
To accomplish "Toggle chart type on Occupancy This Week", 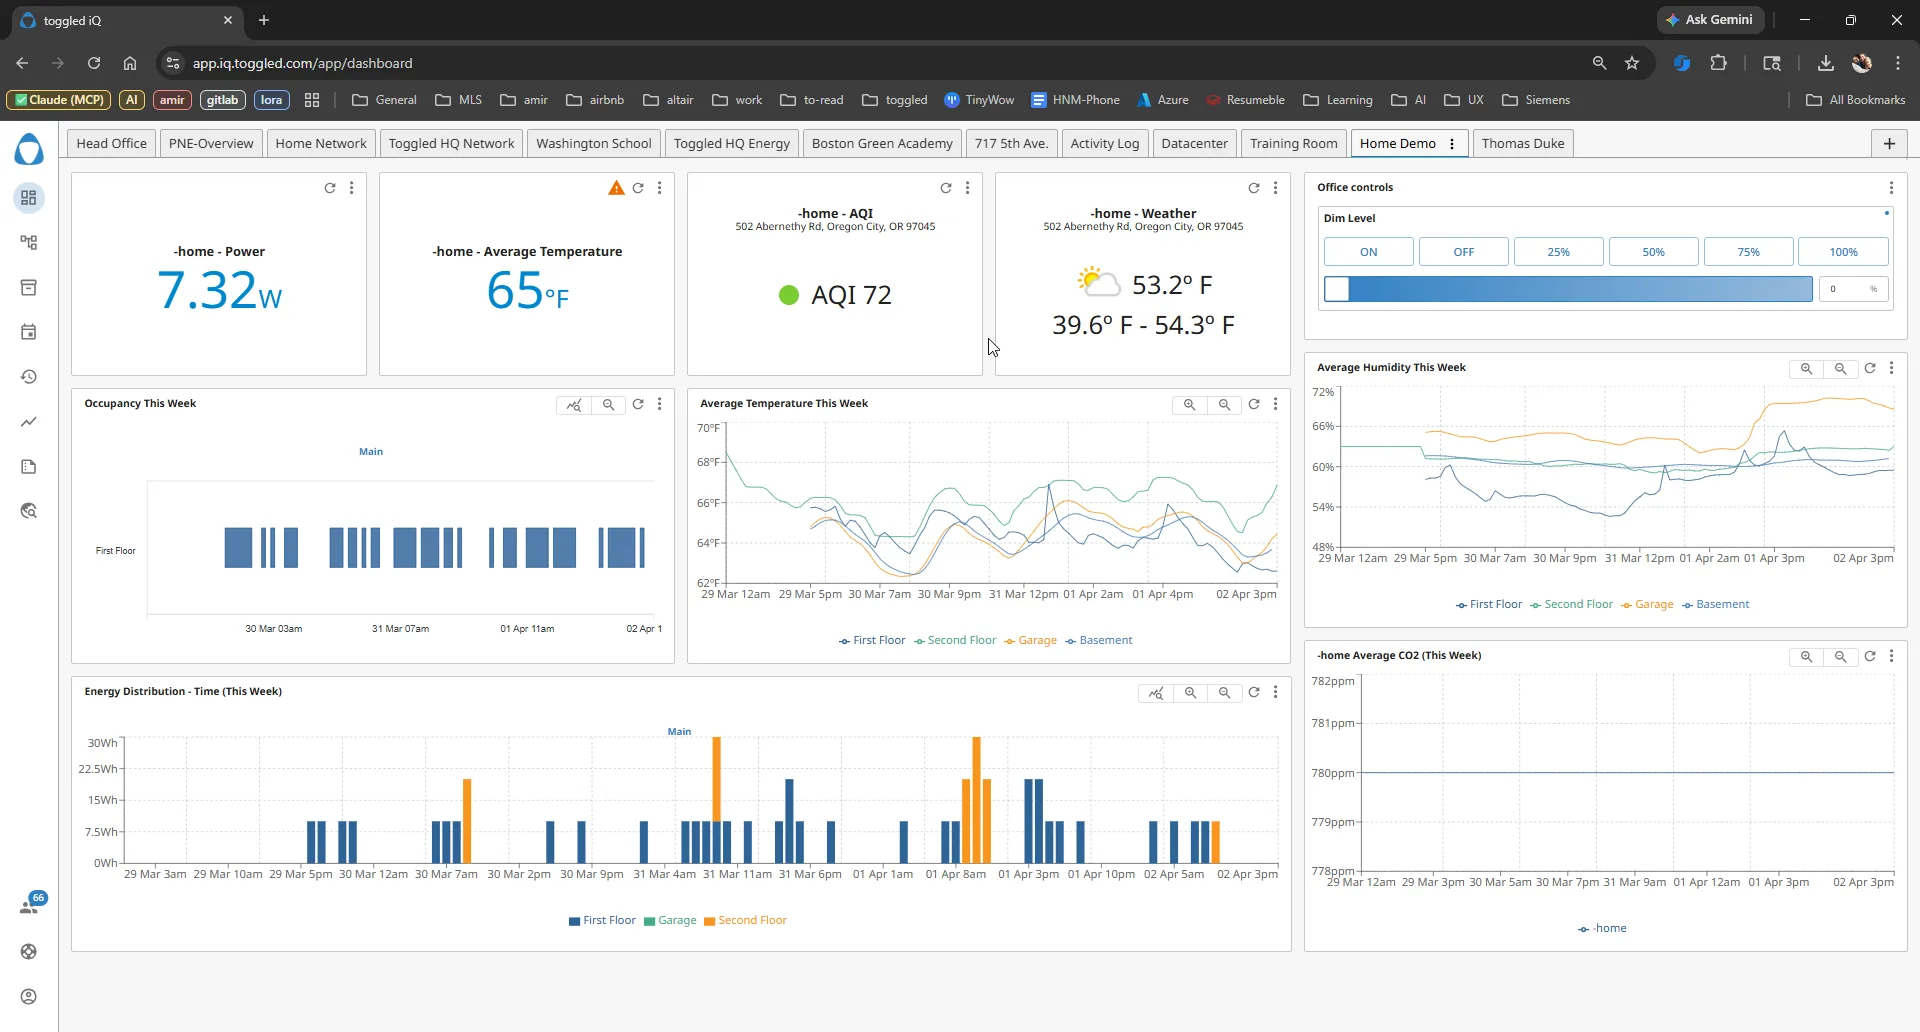I will (x=574, y=405).
